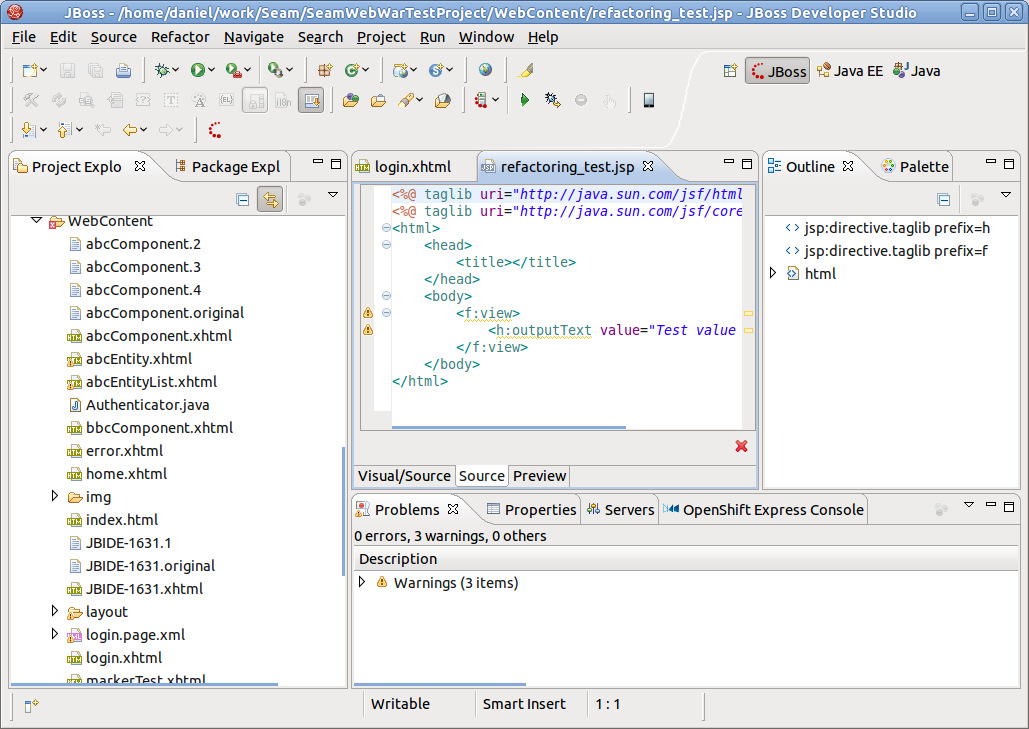The height and width of the screenshot is (729, 1029).
Task: Click the editor's horizontal scrollbar
Action: (x=508, y=427)
